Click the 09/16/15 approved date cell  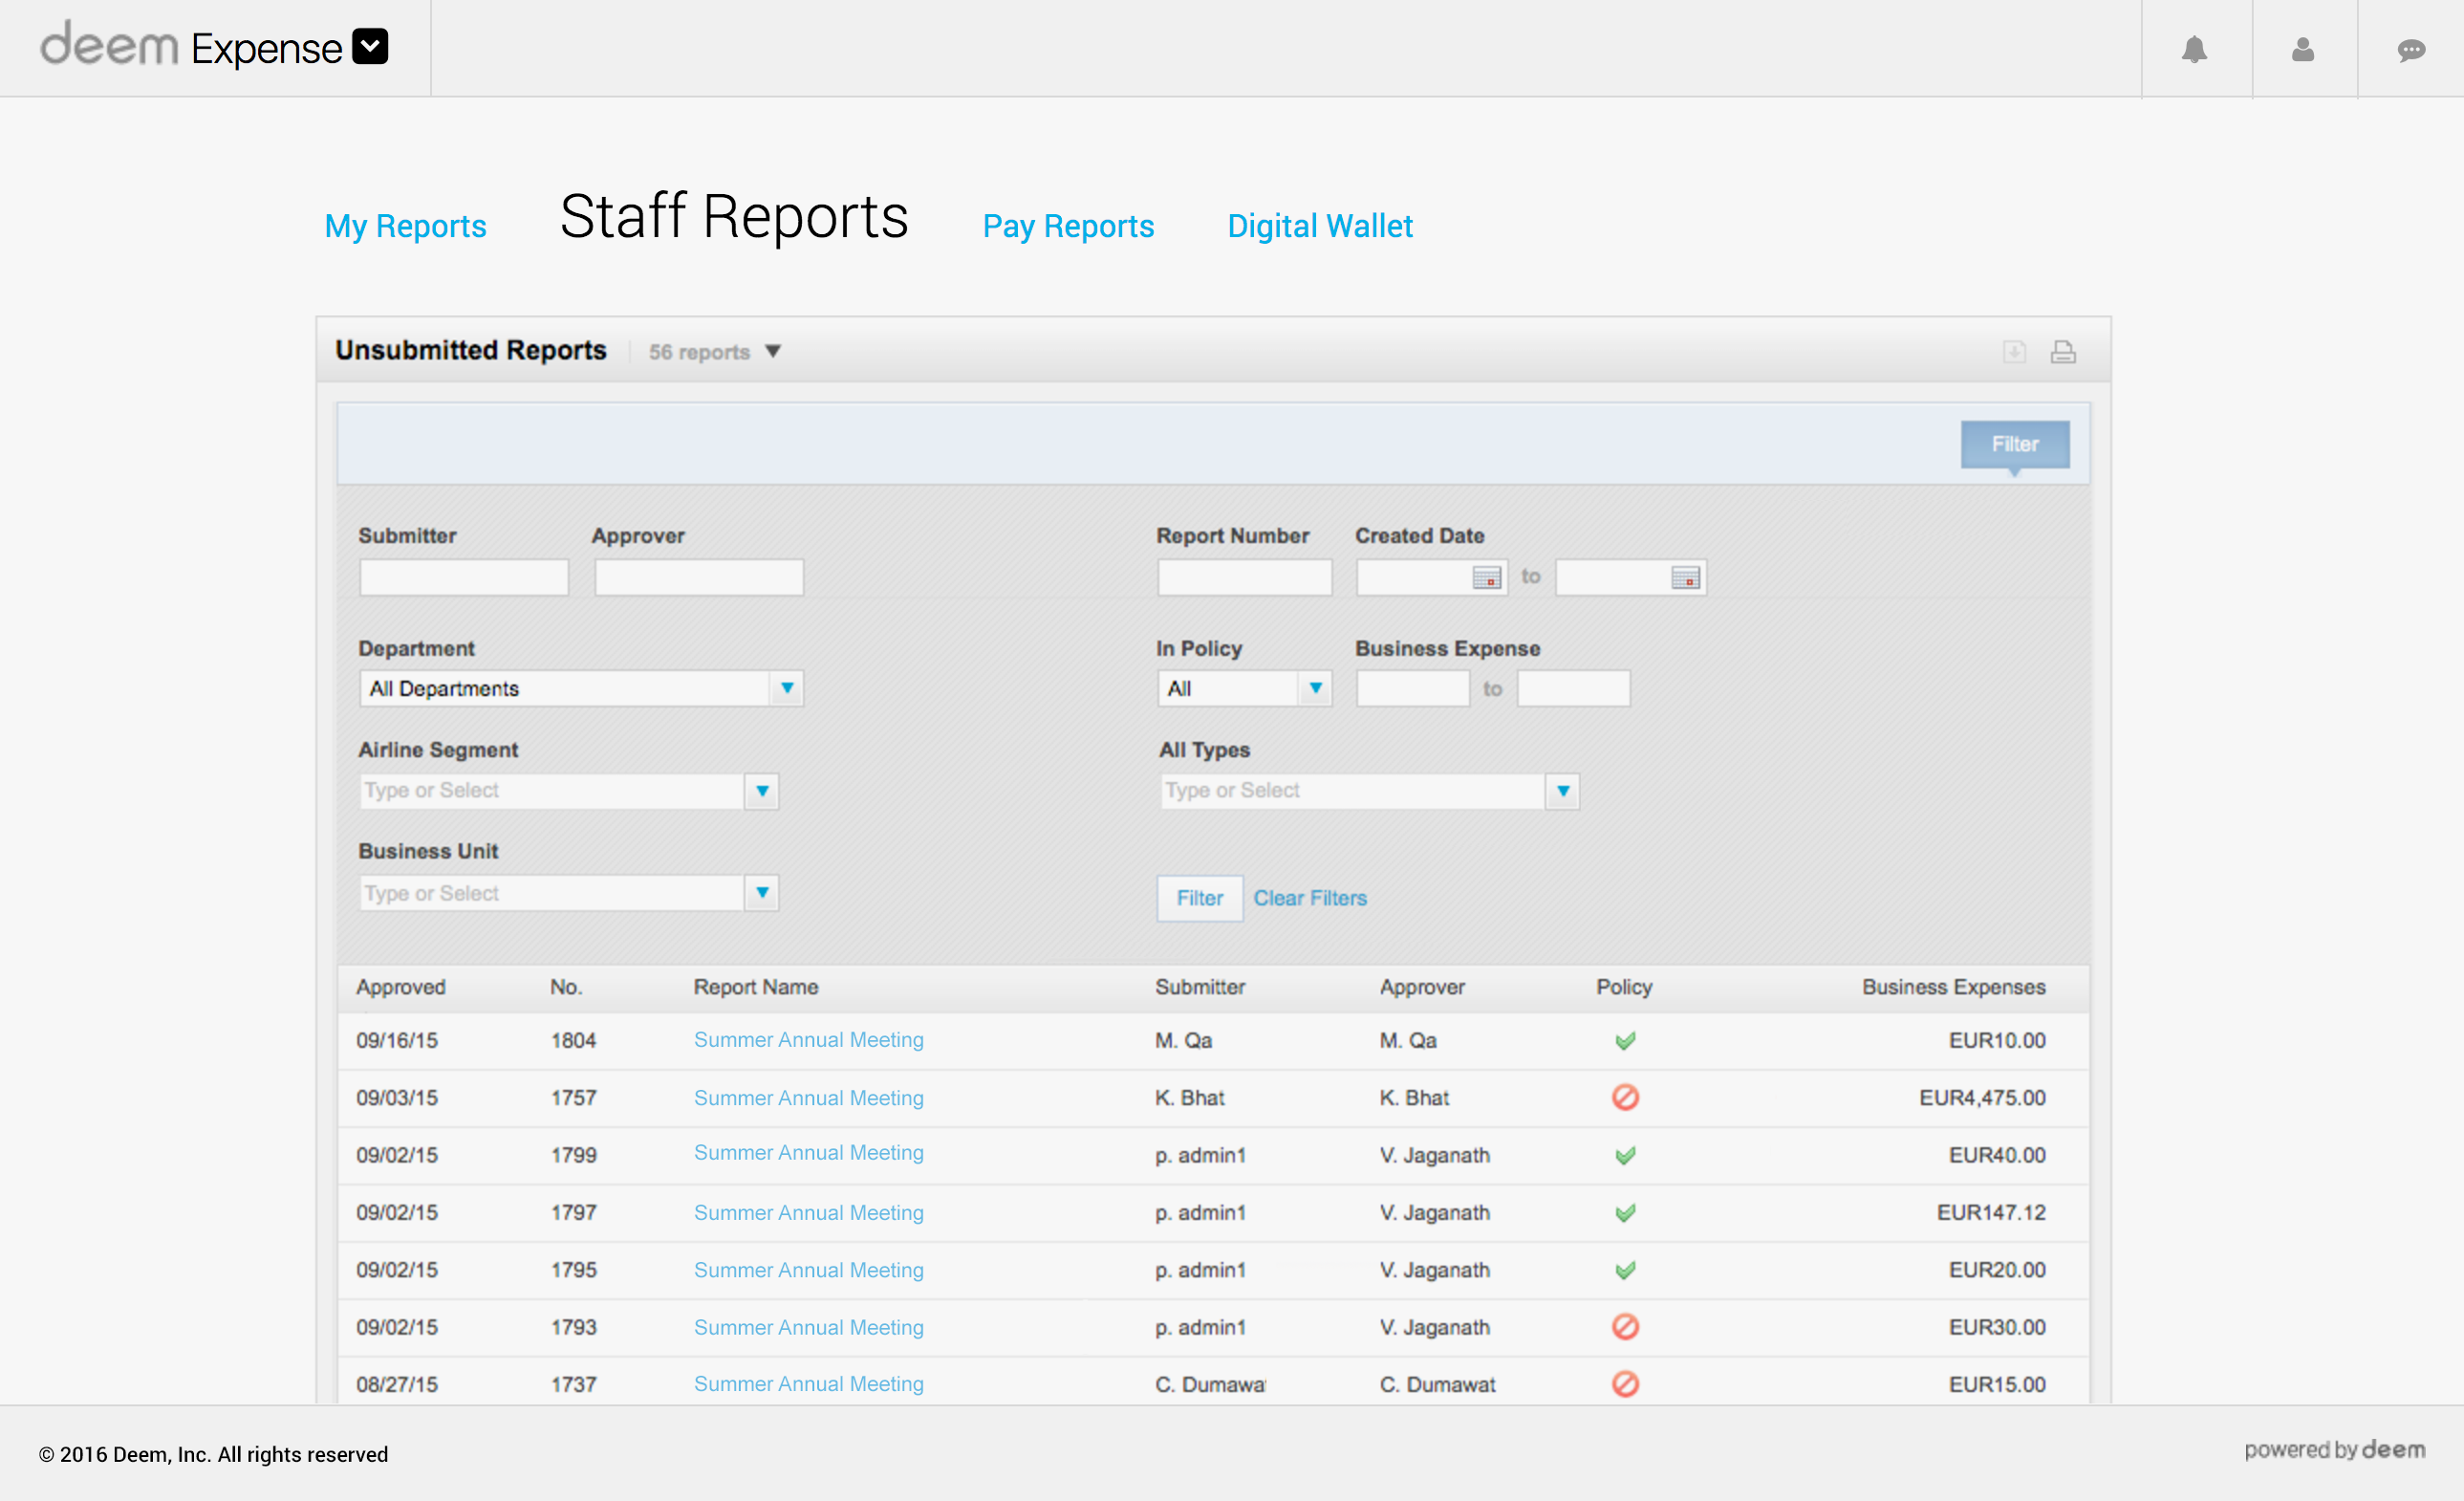[x=397, y=1041]
